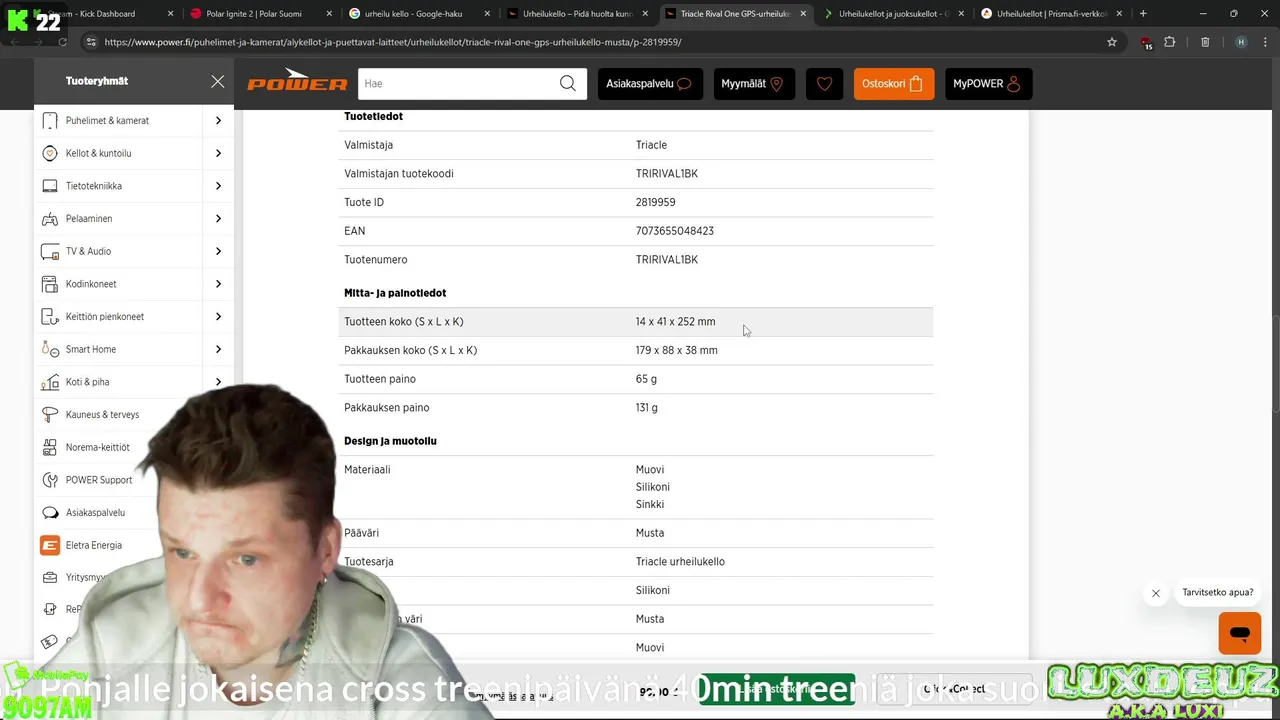Expand Kellot & kuntoilu chevron
Screen dimensions: 1280x720
218,154
